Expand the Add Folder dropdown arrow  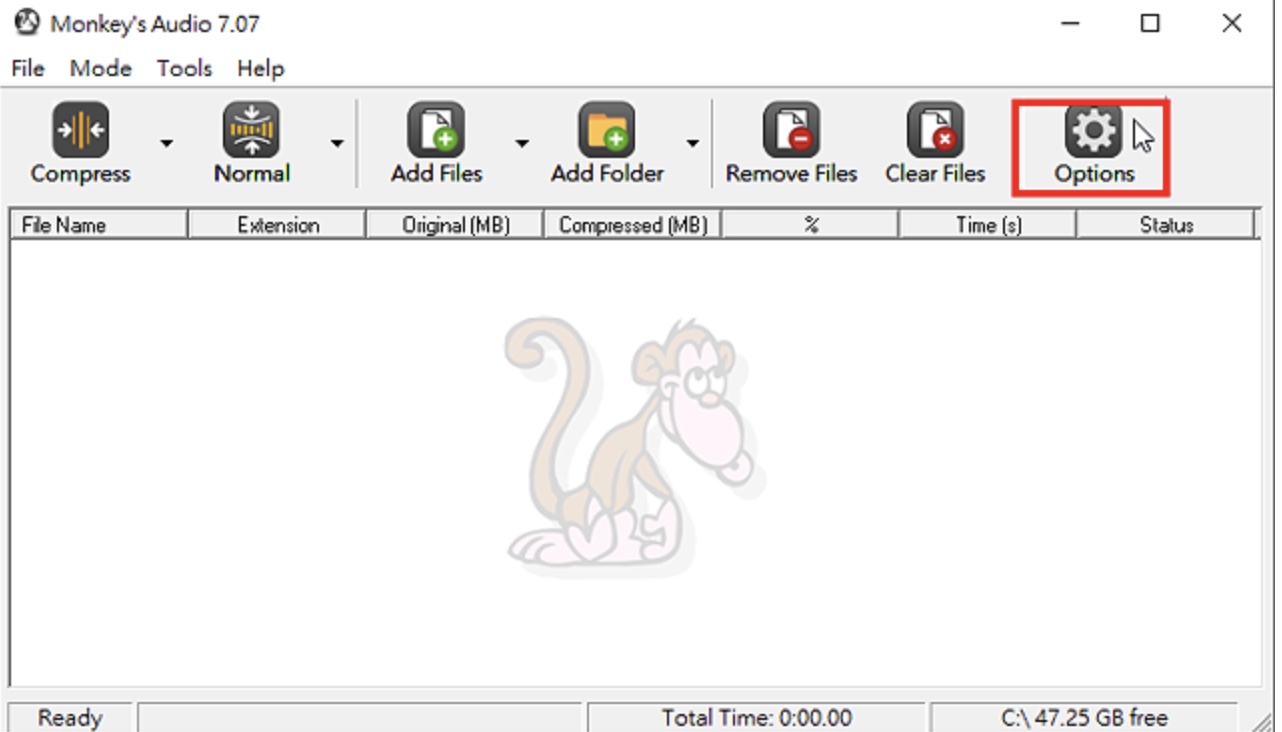coord(693,144)
